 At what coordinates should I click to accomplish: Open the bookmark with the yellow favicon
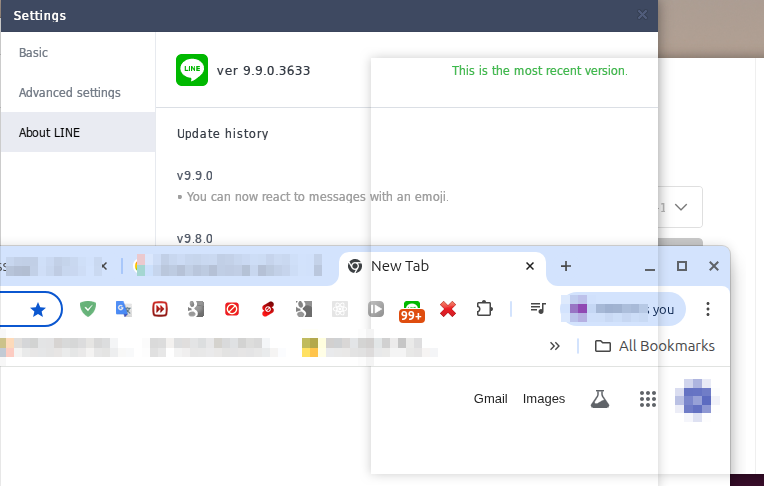coord(369,347)
